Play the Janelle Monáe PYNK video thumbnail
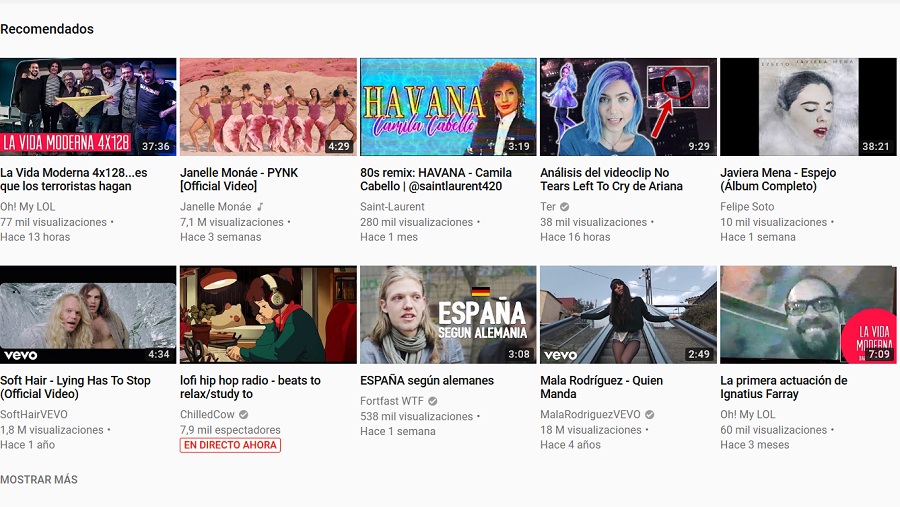The width and height of the screenshot is (900, 507). 268,107
